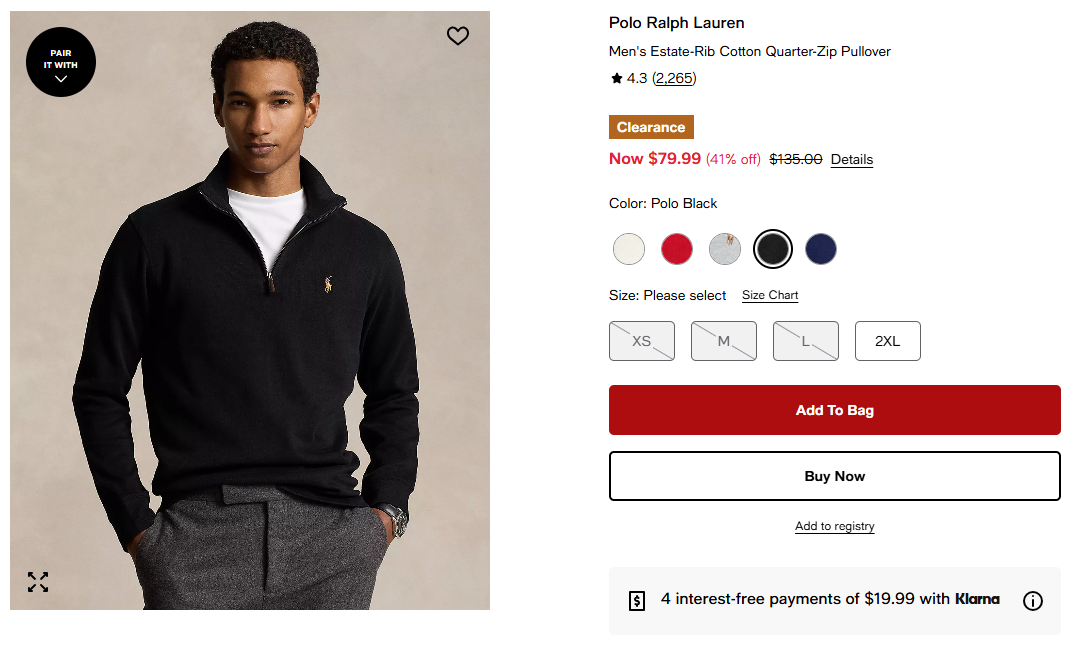
Task: Click the rating star icon
Action: tap(617, 78)
